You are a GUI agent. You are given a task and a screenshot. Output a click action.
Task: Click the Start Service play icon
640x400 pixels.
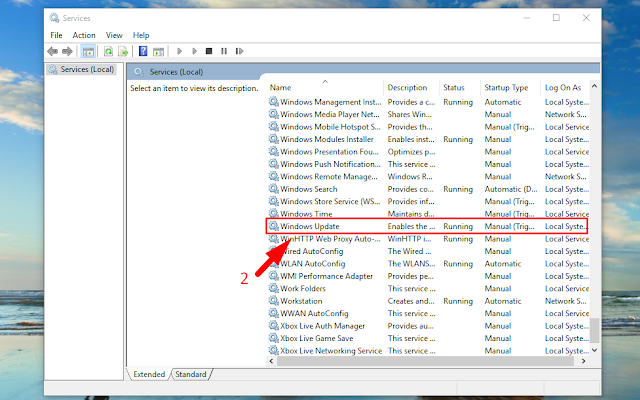(x=179, y=51)
